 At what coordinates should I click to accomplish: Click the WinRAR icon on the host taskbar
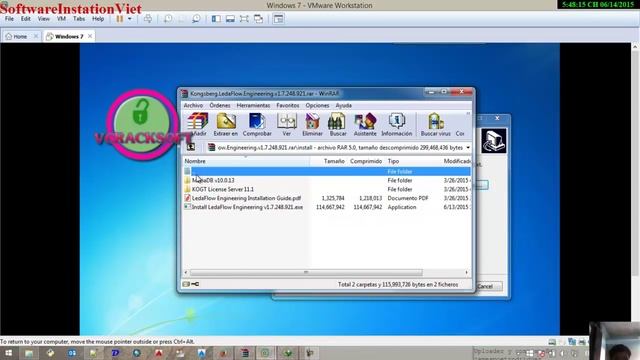245,353
